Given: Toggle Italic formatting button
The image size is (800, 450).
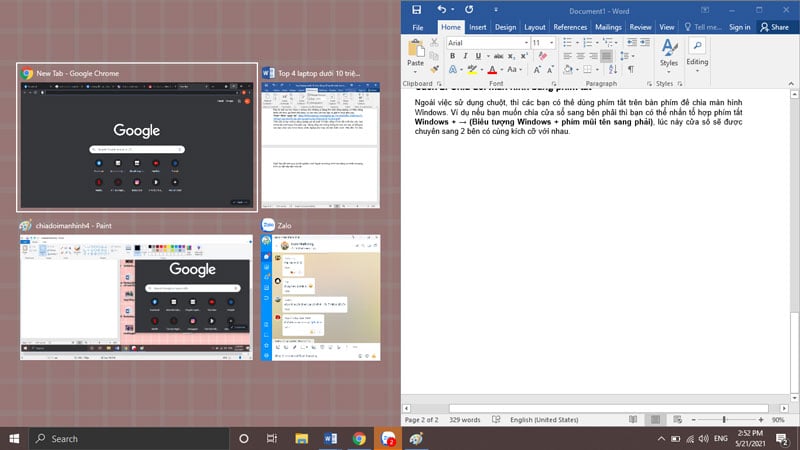Looking at the screenshot, I should tap(466, 57).
